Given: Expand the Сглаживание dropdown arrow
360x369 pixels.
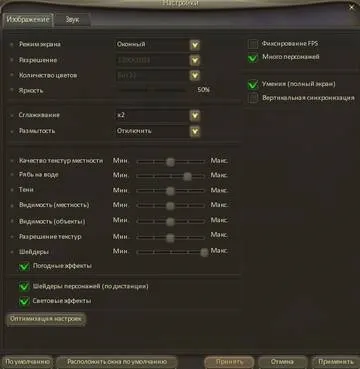Looking at the screenshot, I should [195, 116].
